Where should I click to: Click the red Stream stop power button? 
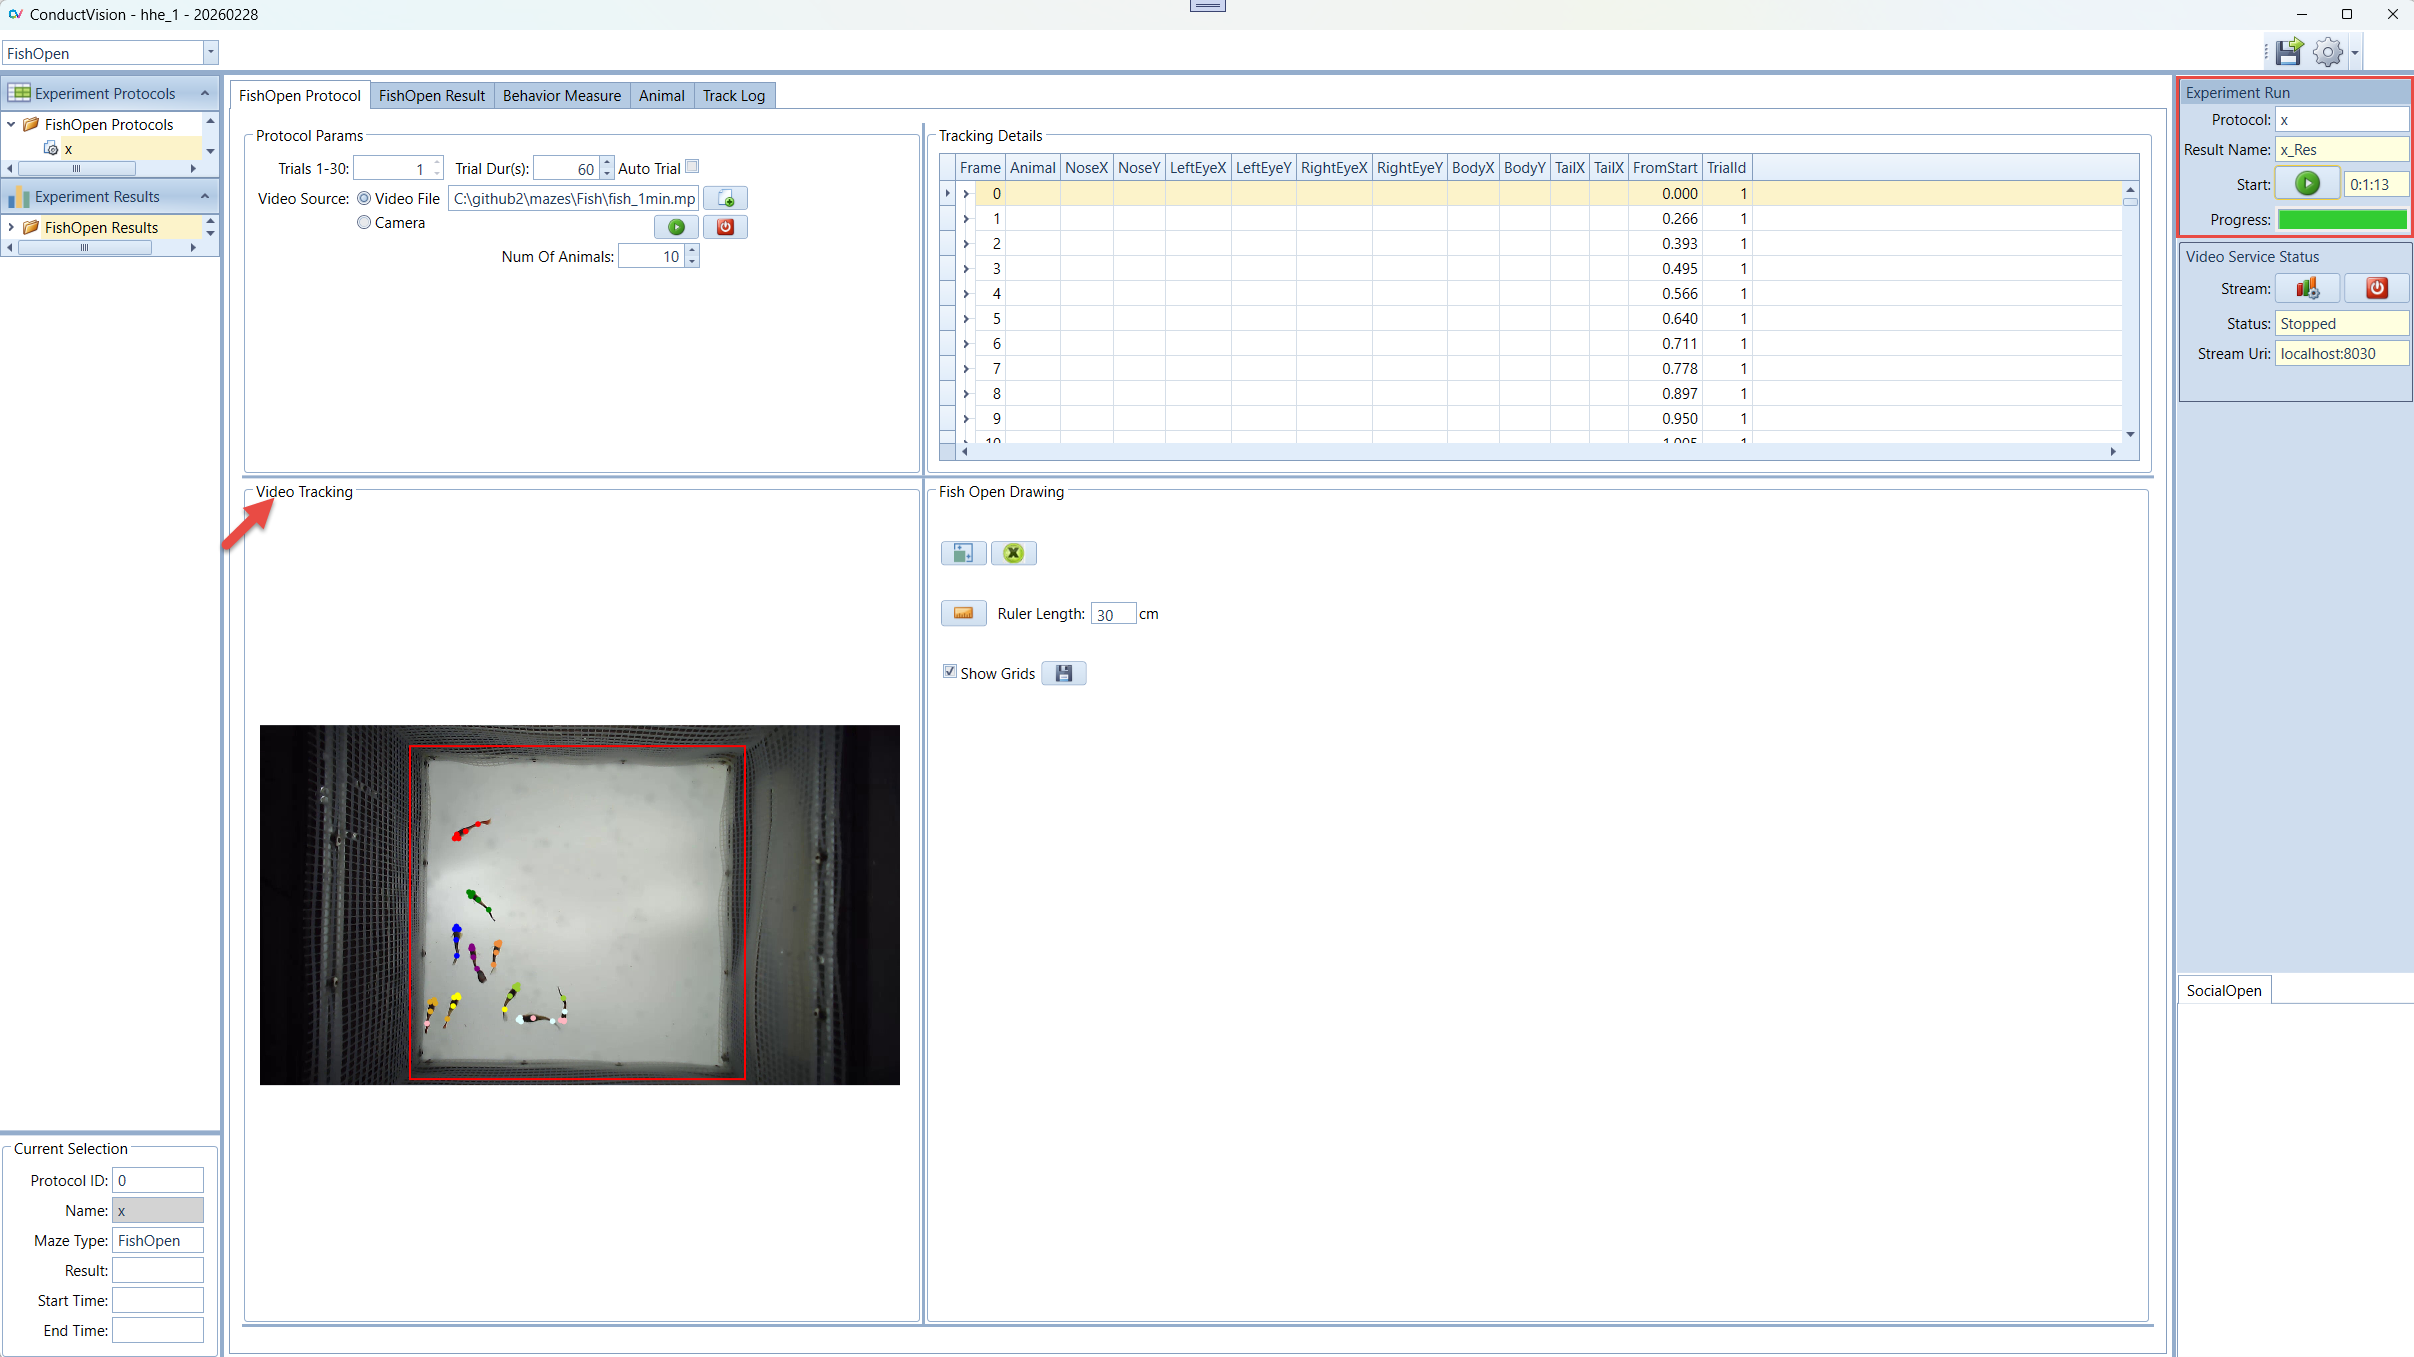point(2376,288)
